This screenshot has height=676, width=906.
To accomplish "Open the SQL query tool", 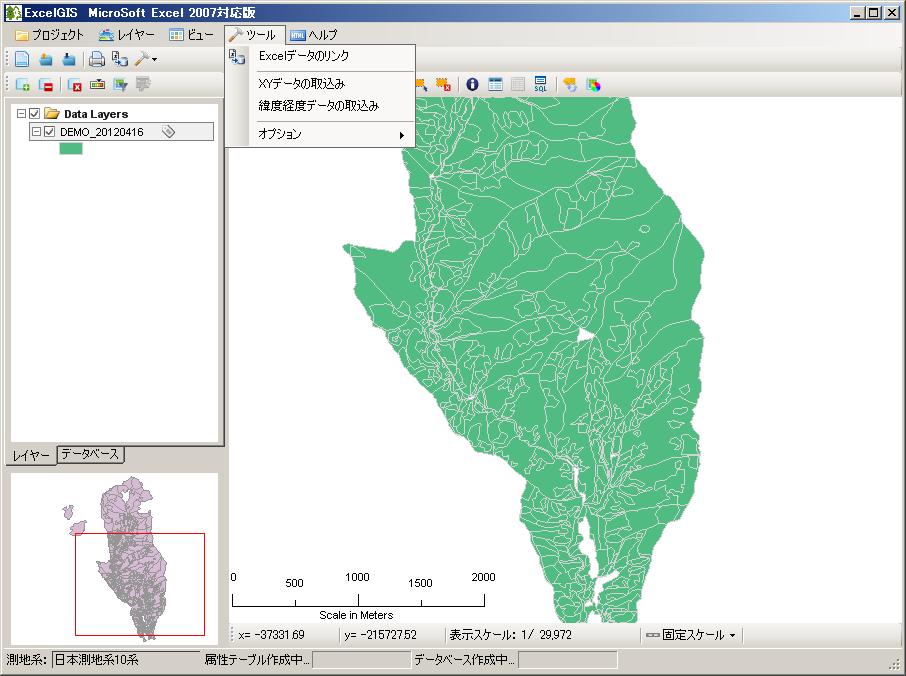I will point(540,84).
